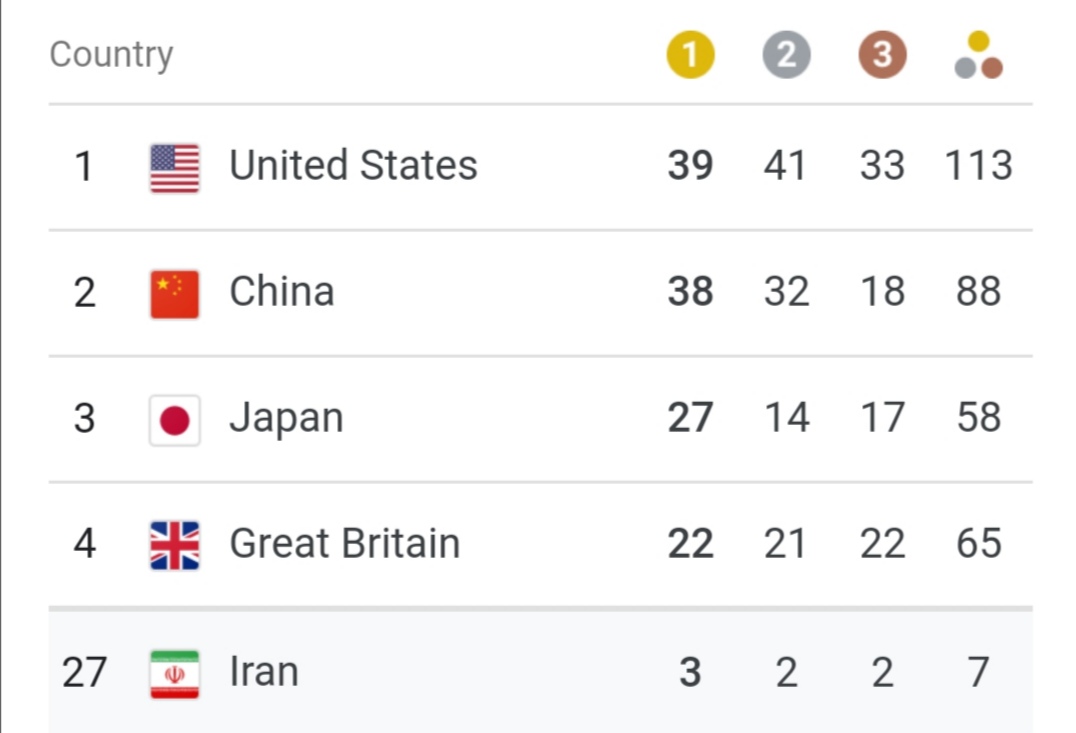Click Great Britain's total of 65

(978, 544)
